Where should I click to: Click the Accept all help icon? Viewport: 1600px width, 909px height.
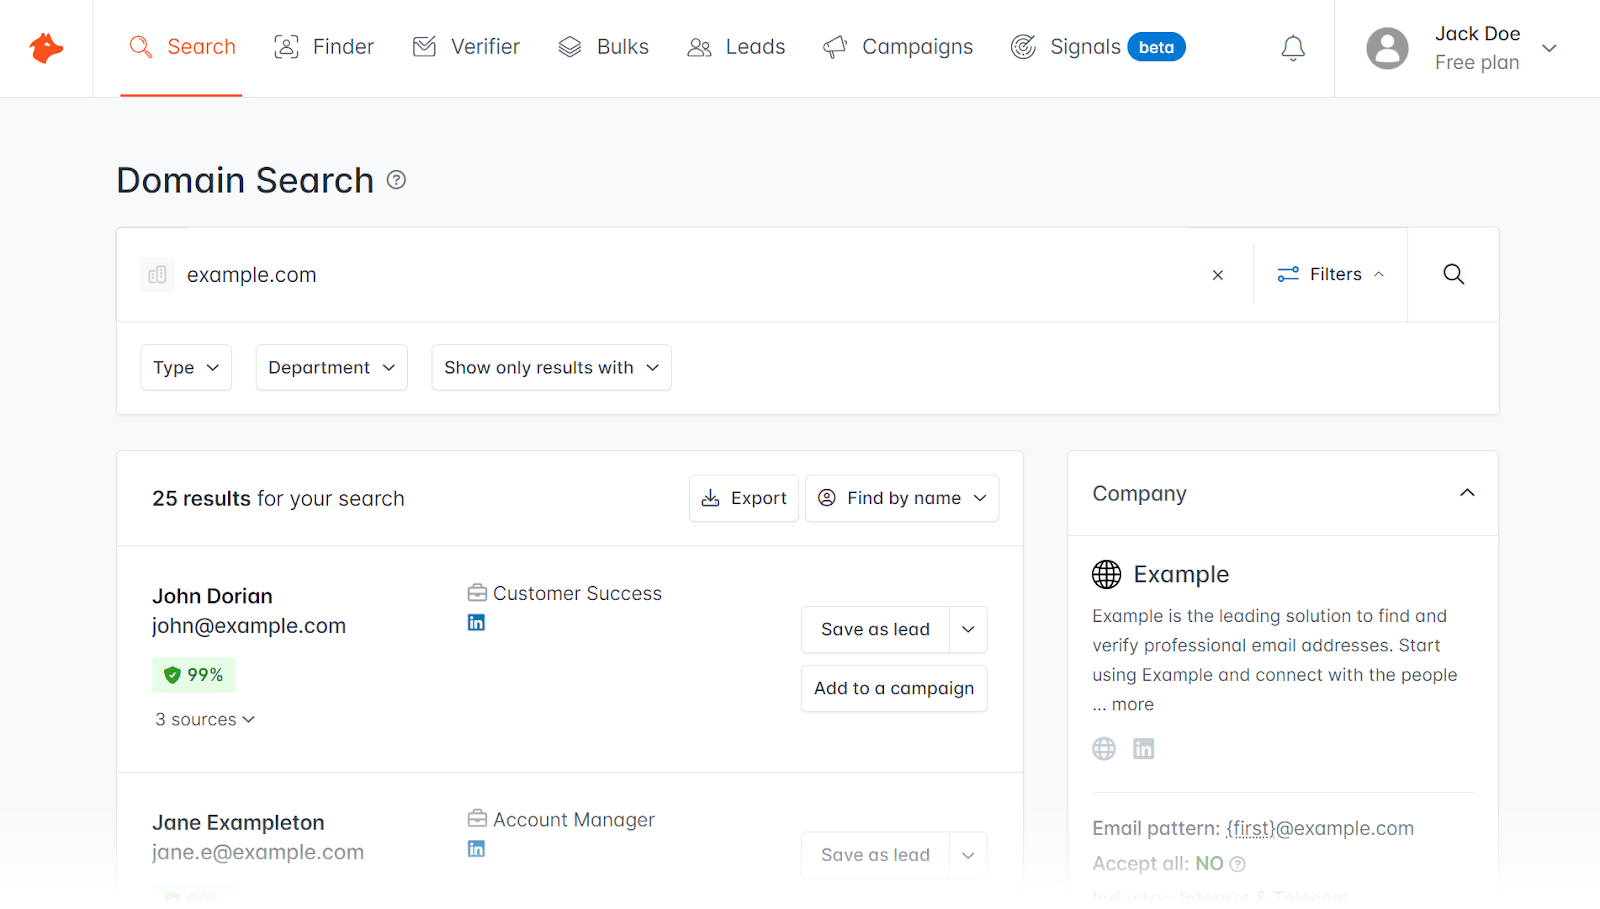pyautogui.click(x=1239, y=863)
